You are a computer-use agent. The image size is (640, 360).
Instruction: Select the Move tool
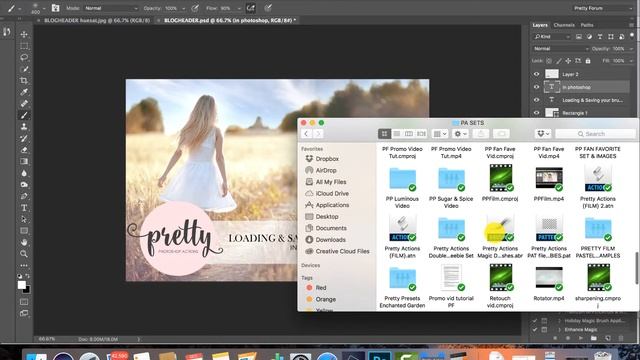[24, 34]
